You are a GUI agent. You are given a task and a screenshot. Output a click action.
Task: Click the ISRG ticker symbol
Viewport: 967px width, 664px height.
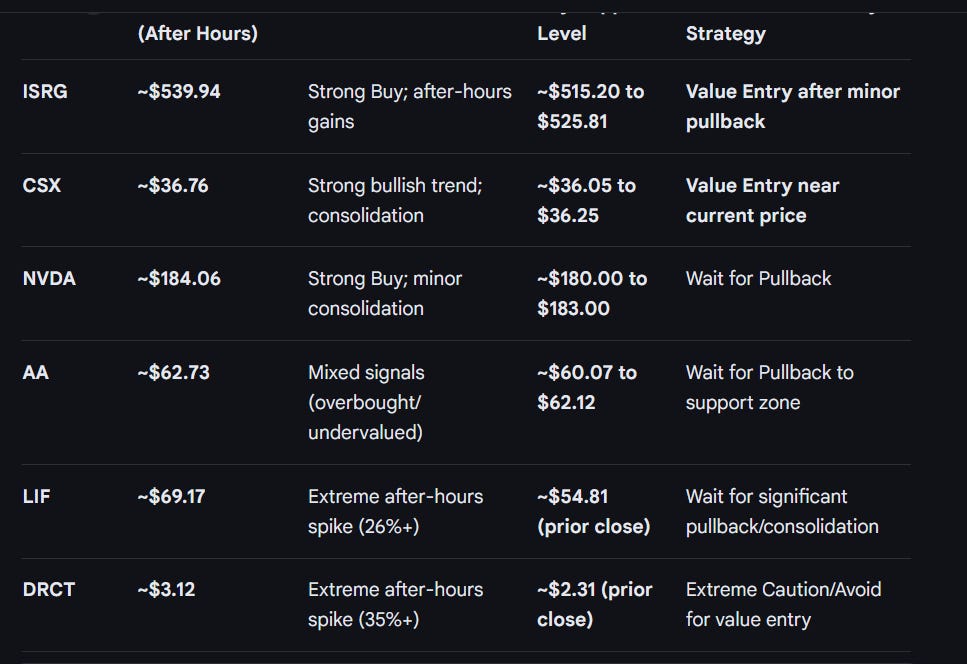pyautogui.click(x=45, y=92)
